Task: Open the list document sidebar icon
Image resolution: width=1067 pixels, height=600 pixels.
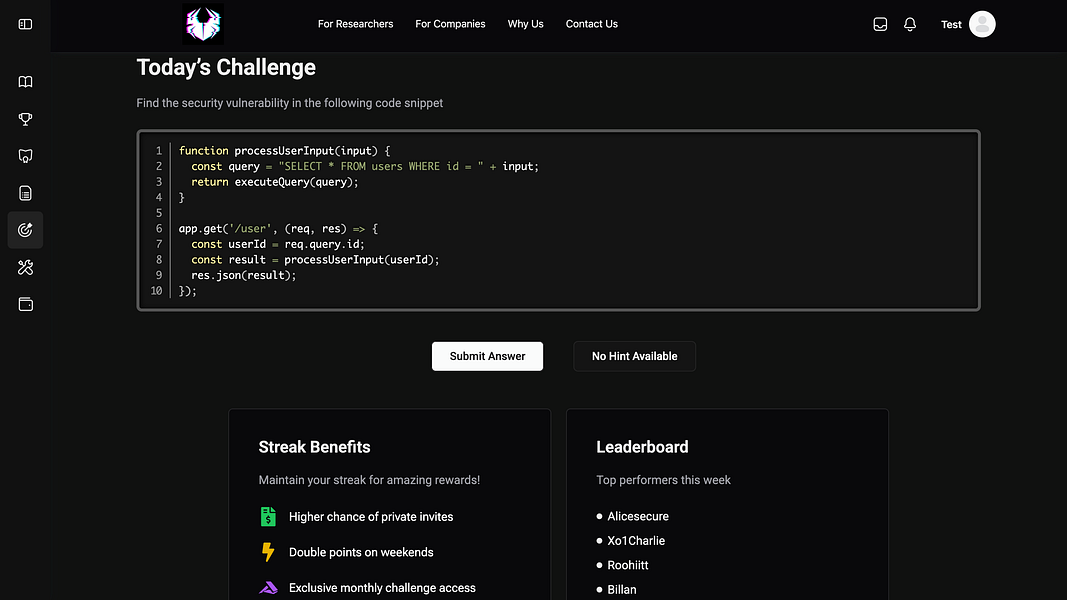Action: point(25,193)
